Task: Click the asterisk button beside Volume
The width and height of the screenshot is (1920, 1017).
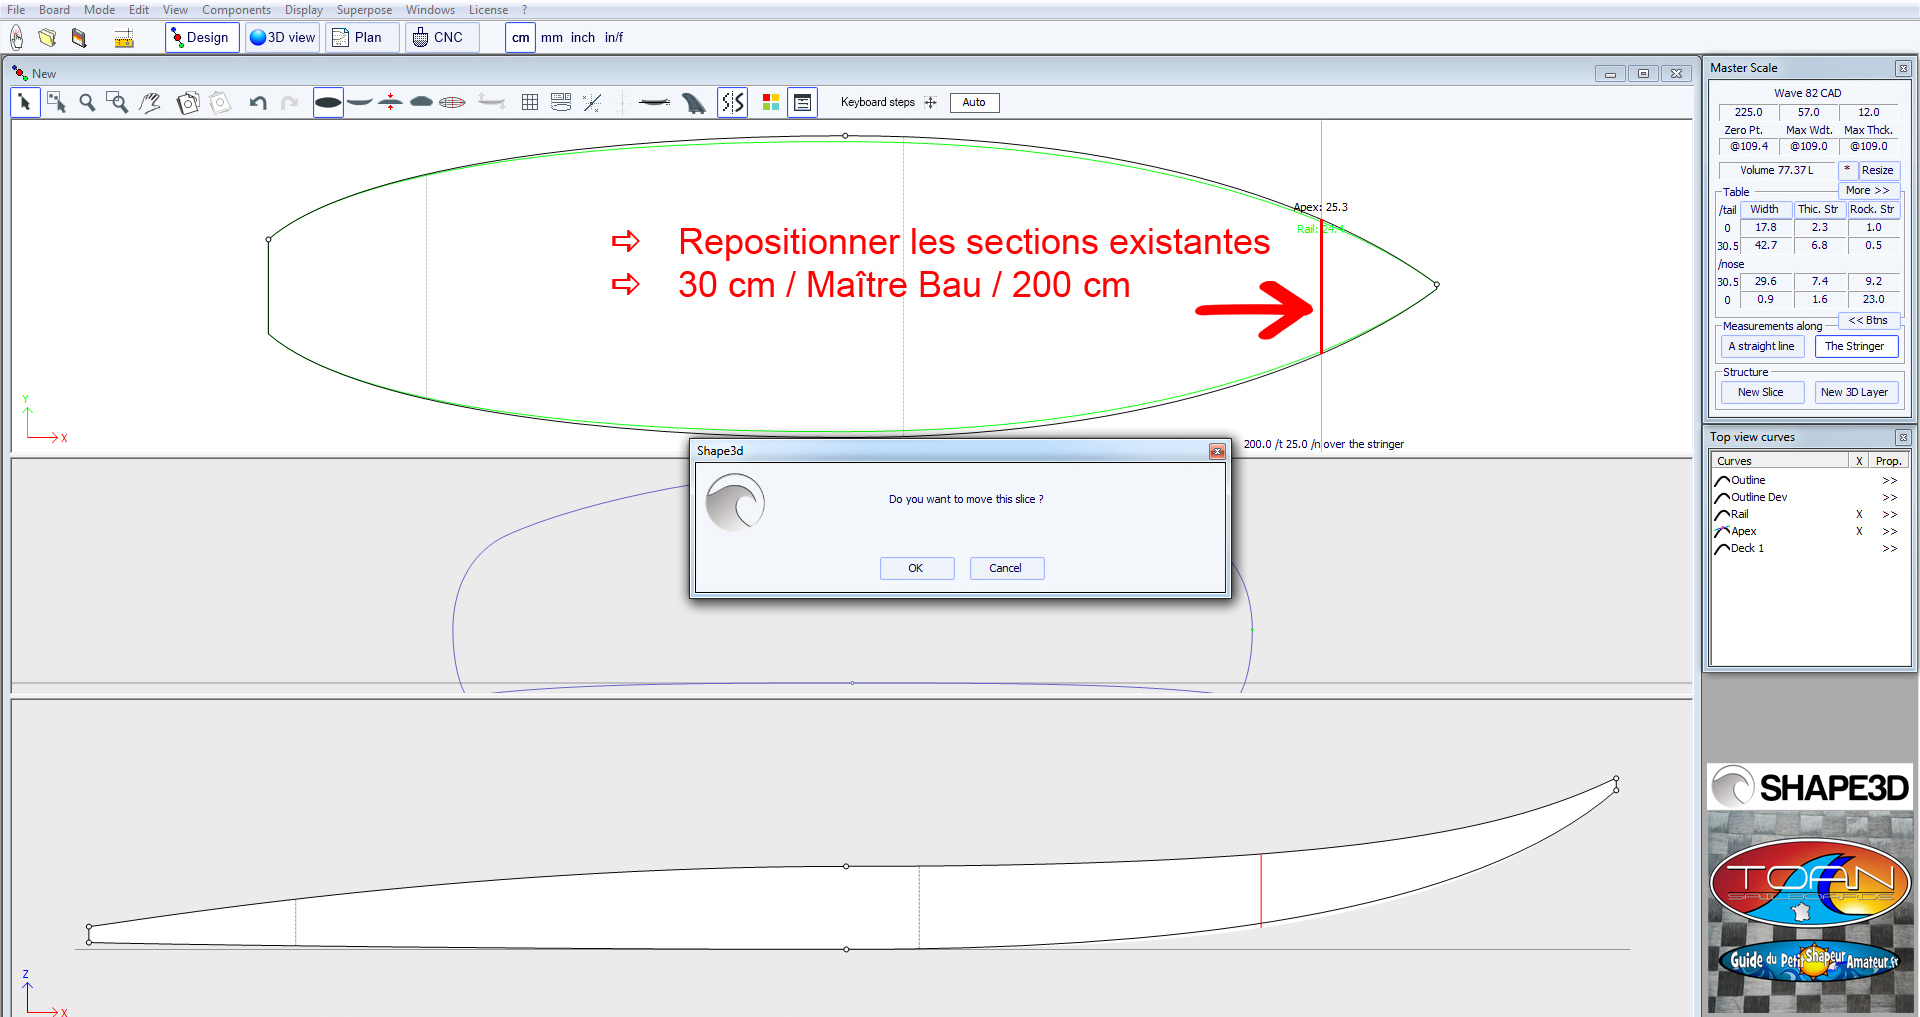Action: (x=1847, y=170)
